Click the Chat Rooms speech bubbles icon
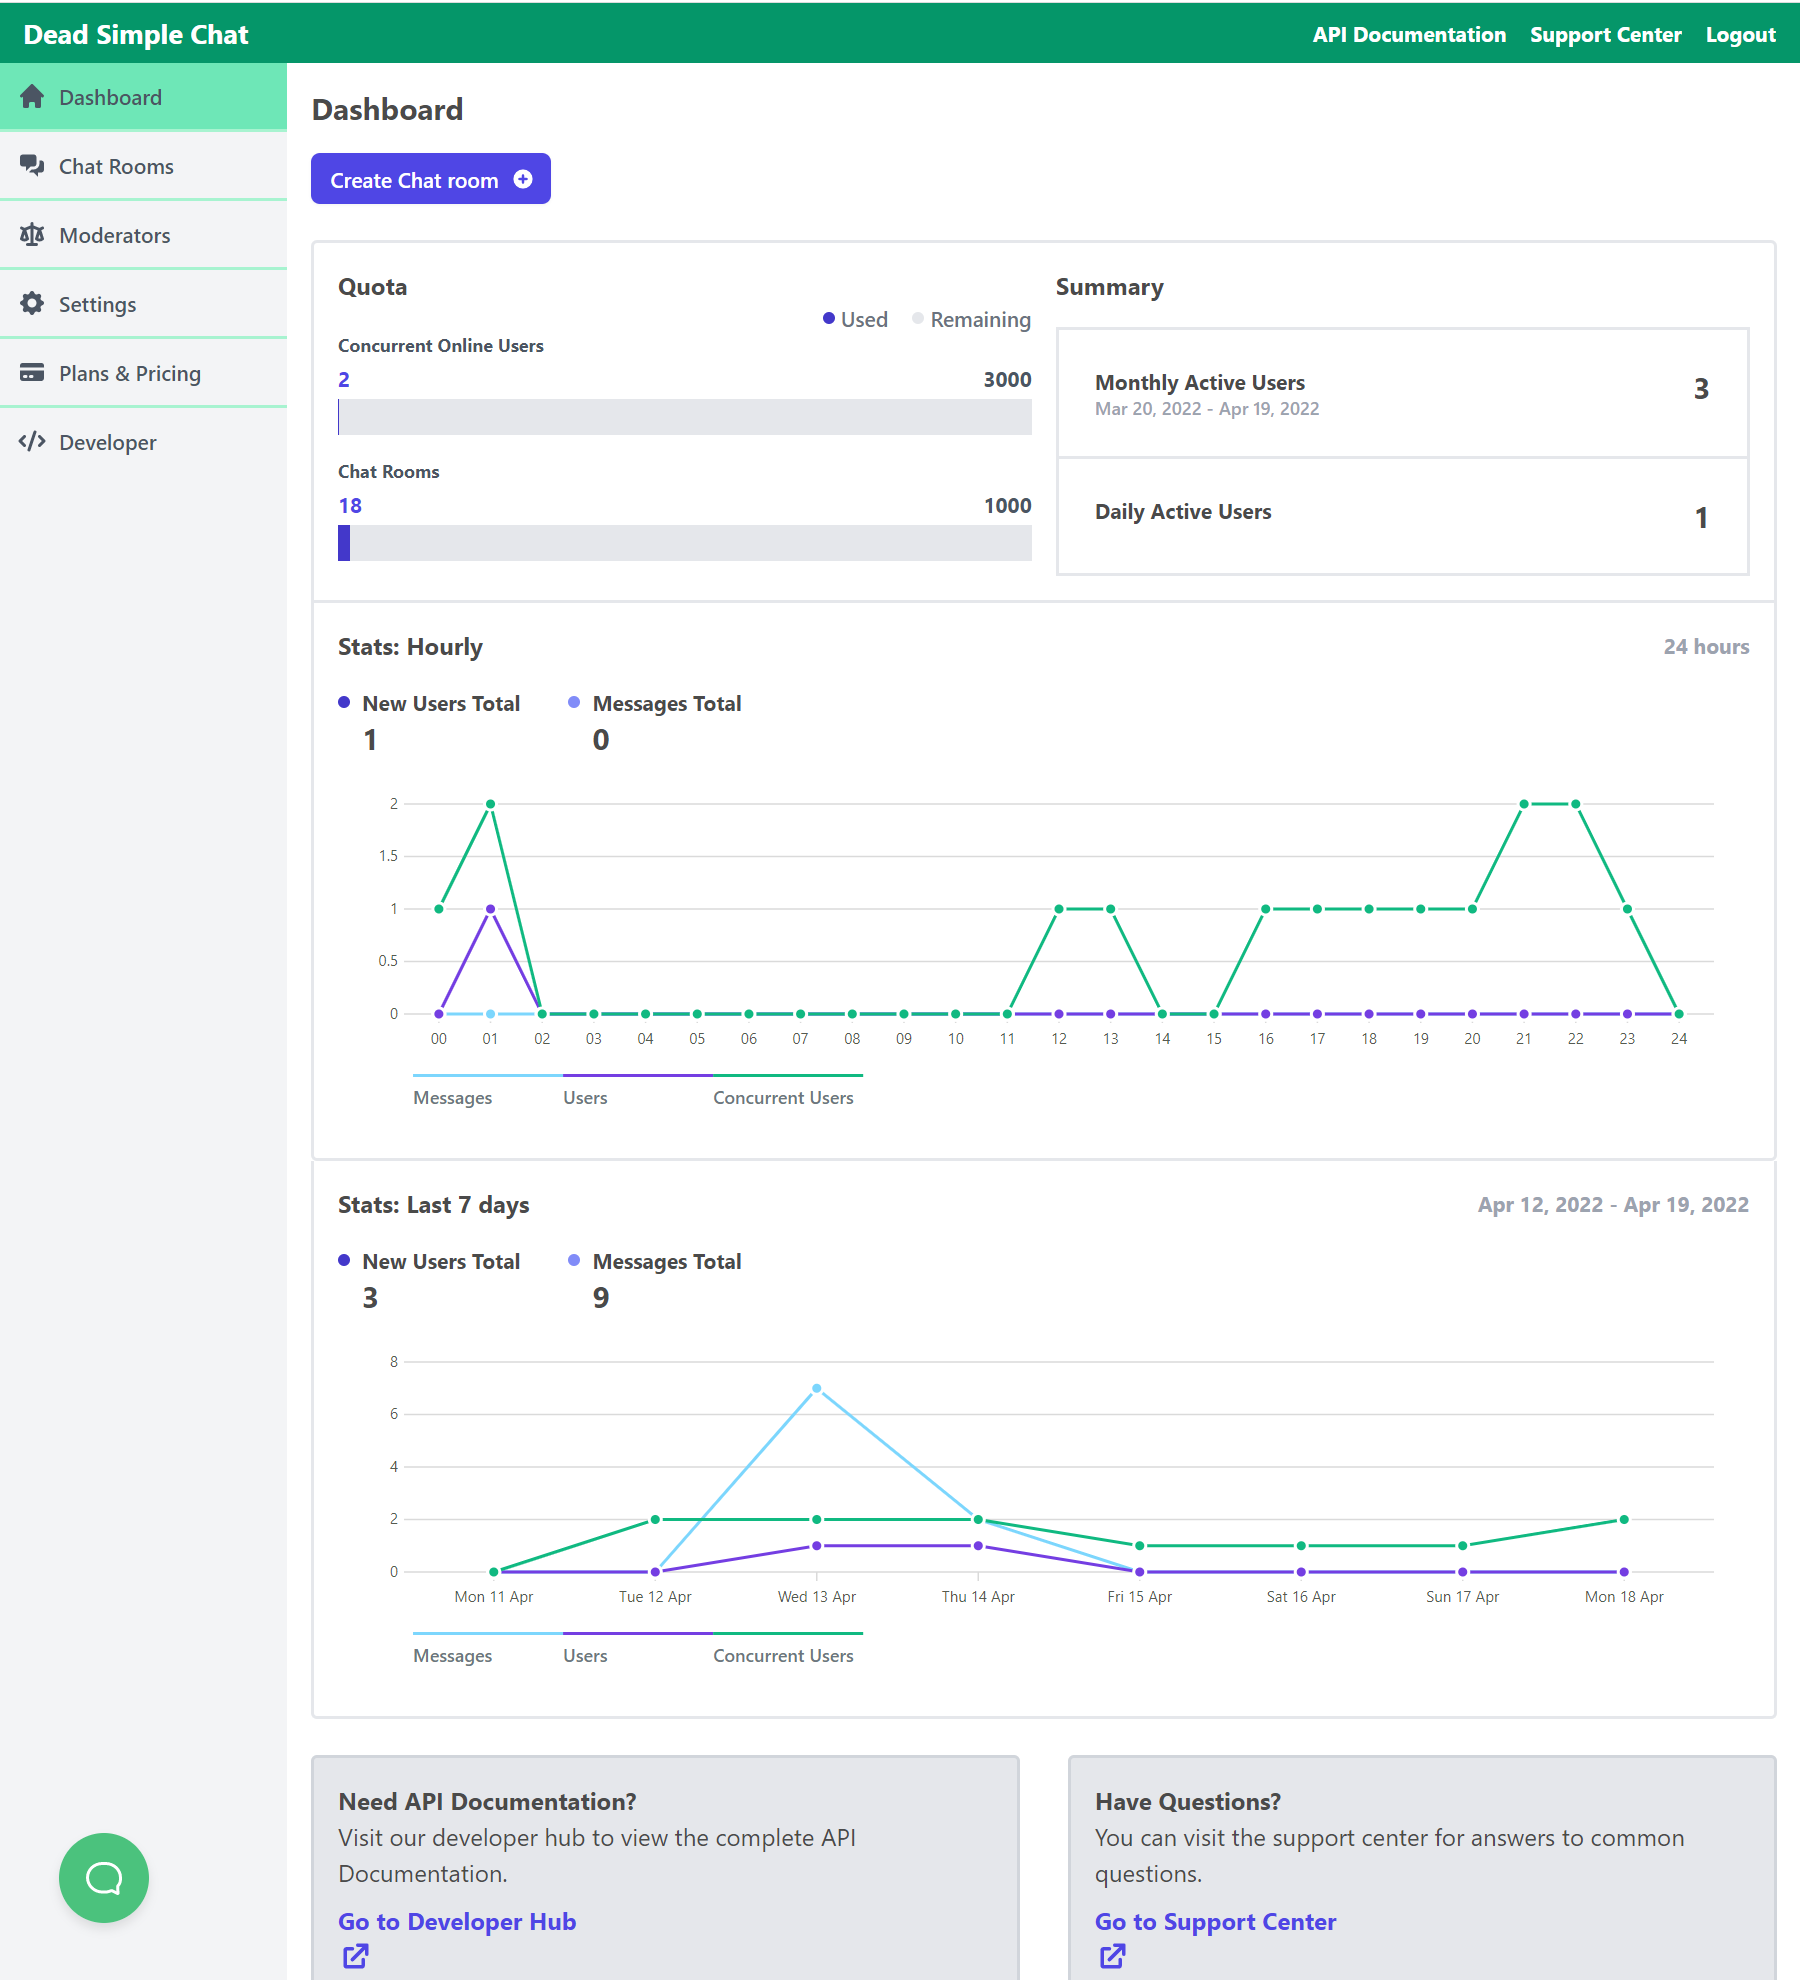Image resolution: width=1800 pixels, height=1980 pixels. [32, 166]
